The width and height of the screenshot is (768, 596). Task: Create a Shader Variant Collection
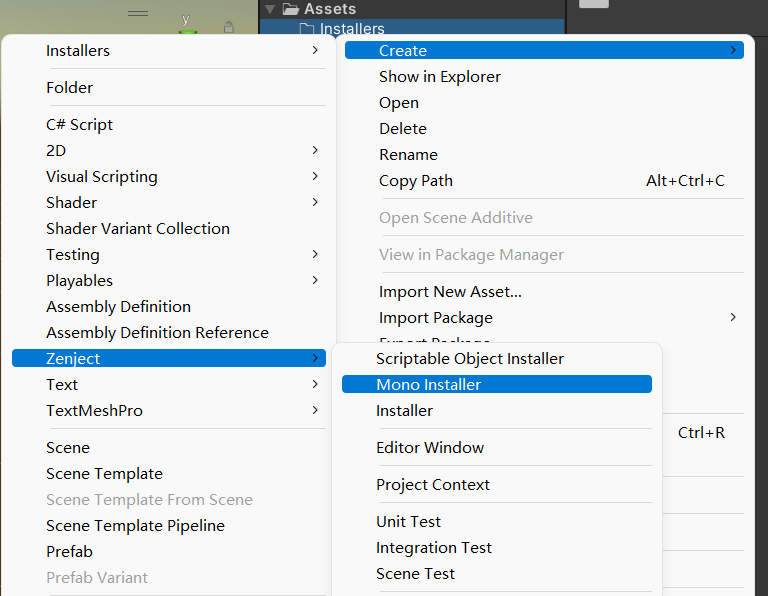click(168, 228)
